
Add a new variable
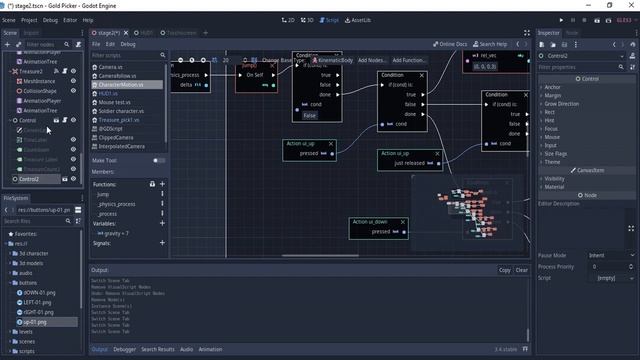162,223
